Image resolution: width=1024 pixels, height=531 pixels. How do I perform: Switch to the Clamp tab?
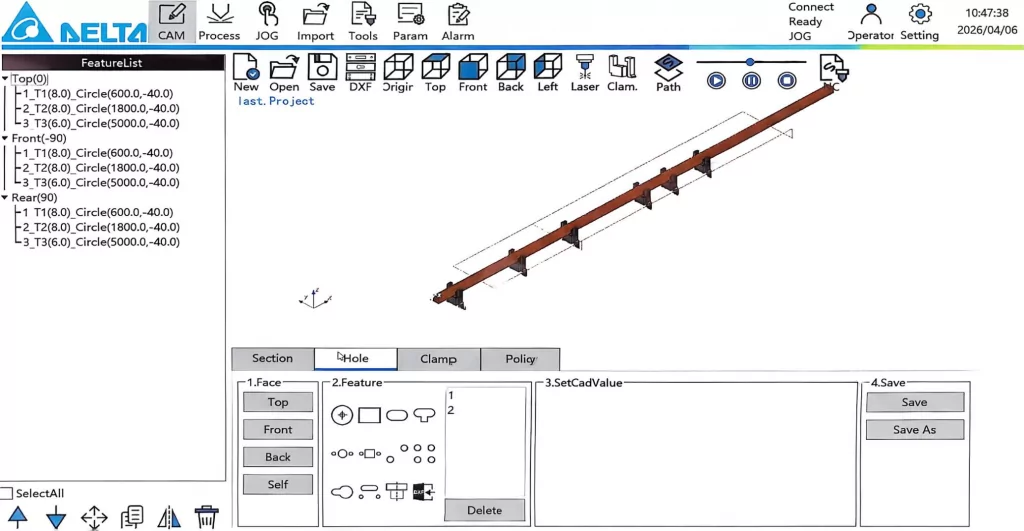438,359
